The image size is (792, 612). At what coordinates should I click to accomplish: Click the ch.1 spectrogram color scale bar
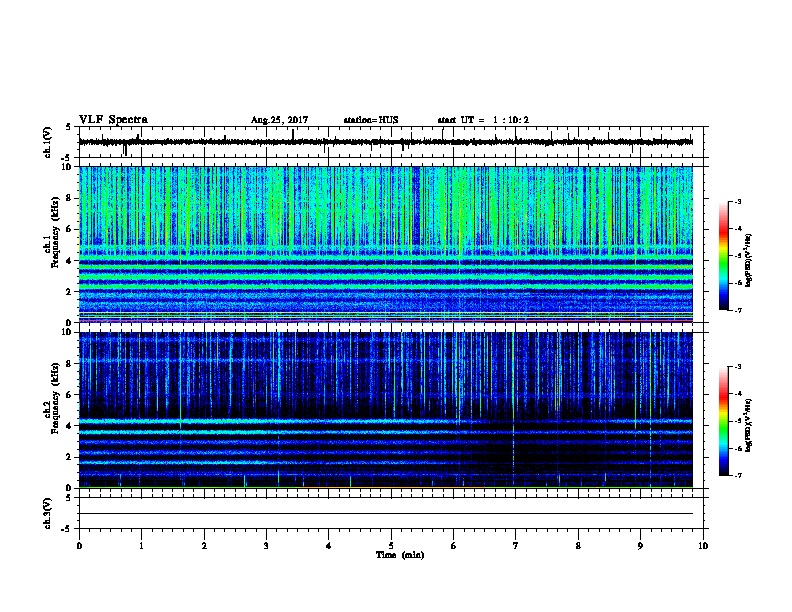click(x=723, y=256)
